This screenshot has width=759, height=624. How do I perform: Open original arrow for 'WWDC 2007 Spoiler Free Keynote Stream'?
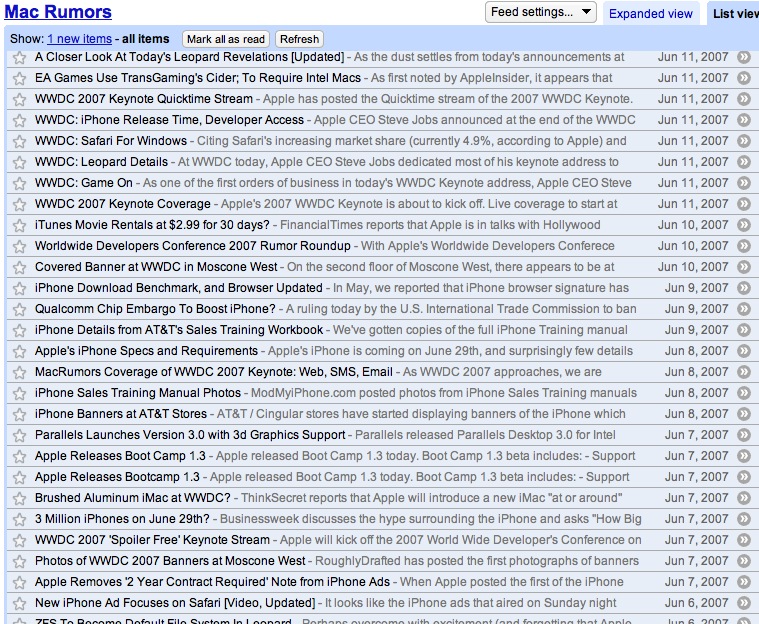(744, 540)
